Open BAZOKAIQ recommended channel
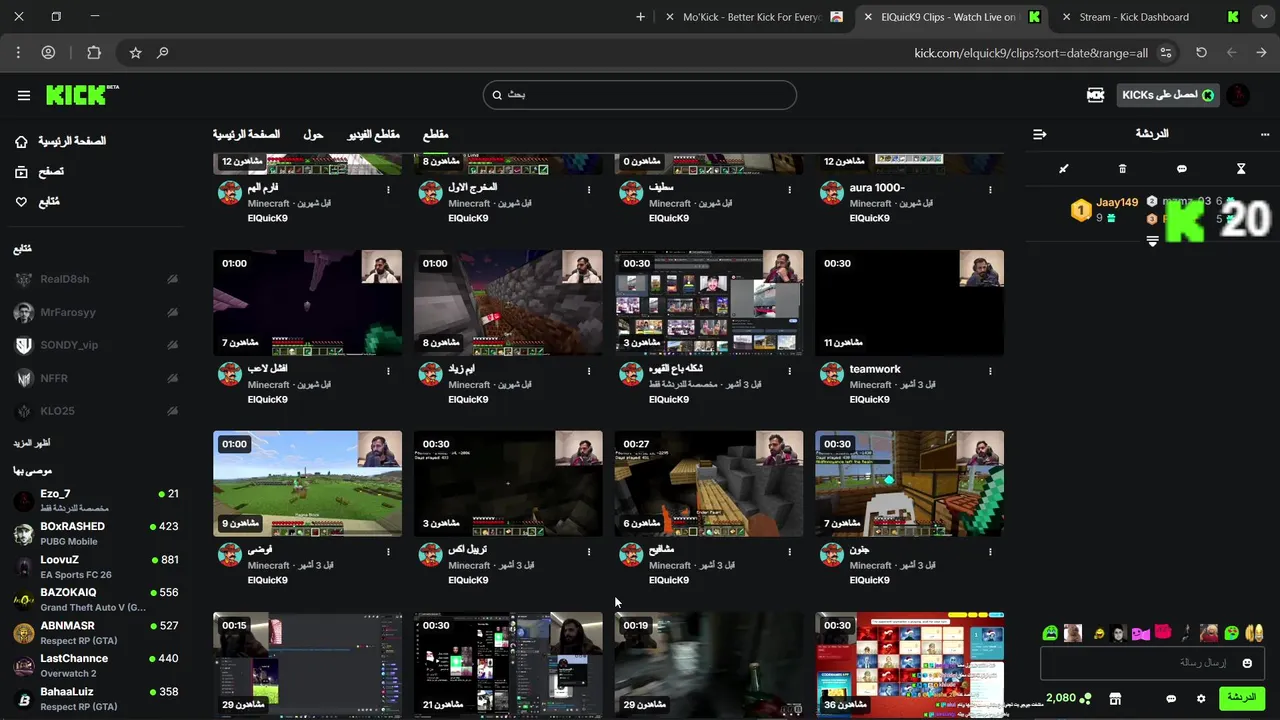Image resolution: width=1280 pixels, height=720 pixels. 96,599
